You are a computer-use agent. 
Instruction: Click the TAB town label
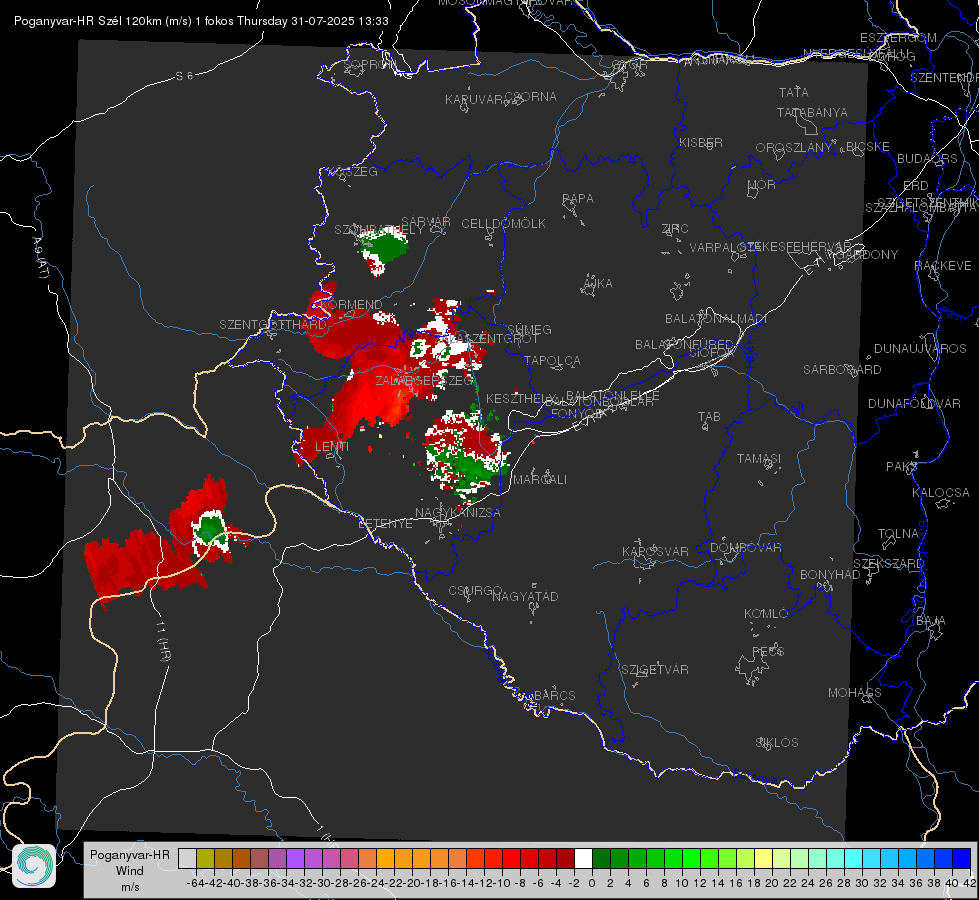[x=709, y=417]
